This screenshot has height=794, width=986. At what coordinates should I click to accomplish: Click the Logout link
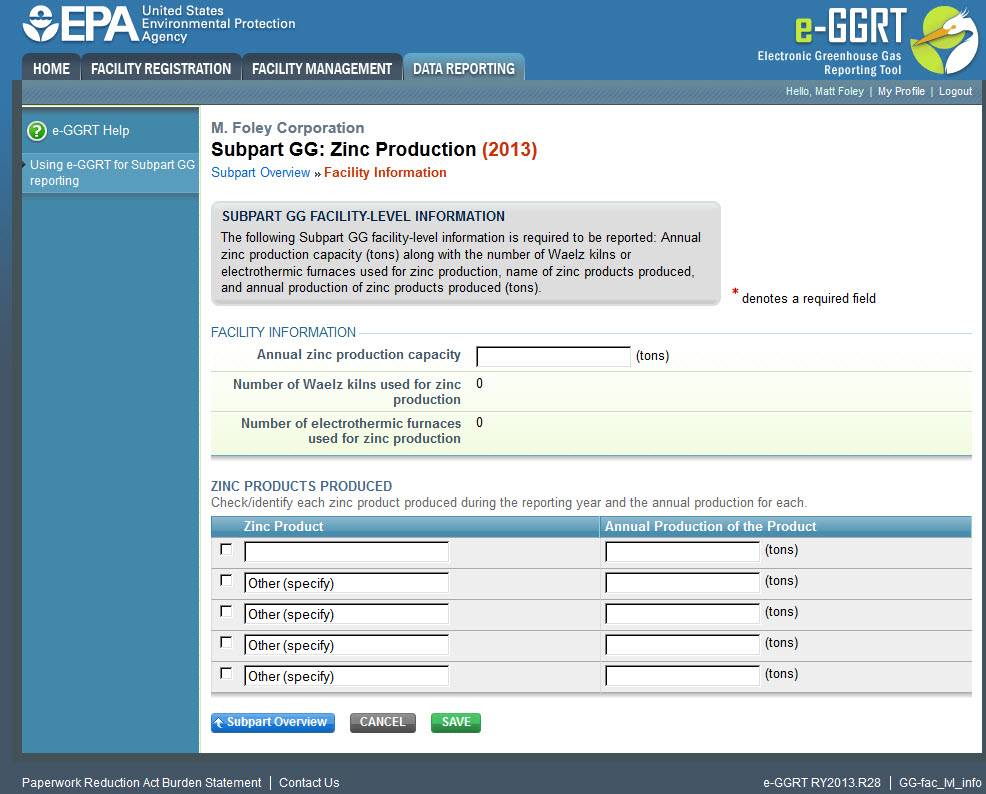[955, 91]
